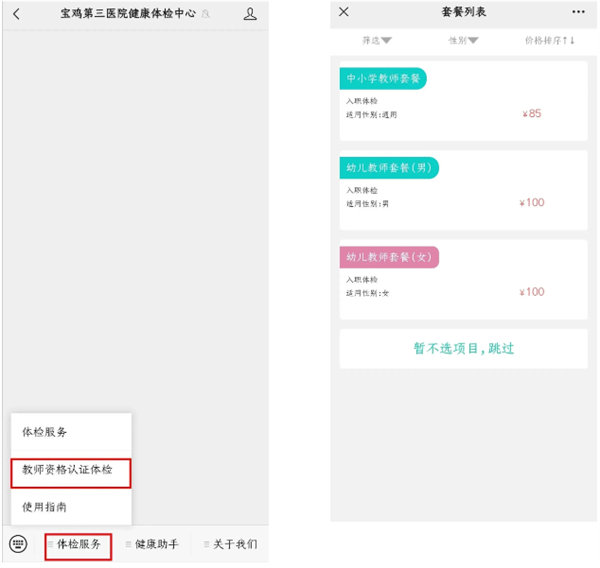Open the three-dots more options menu
The height and width of the screenshot is (568, 600).
(578, 12)
